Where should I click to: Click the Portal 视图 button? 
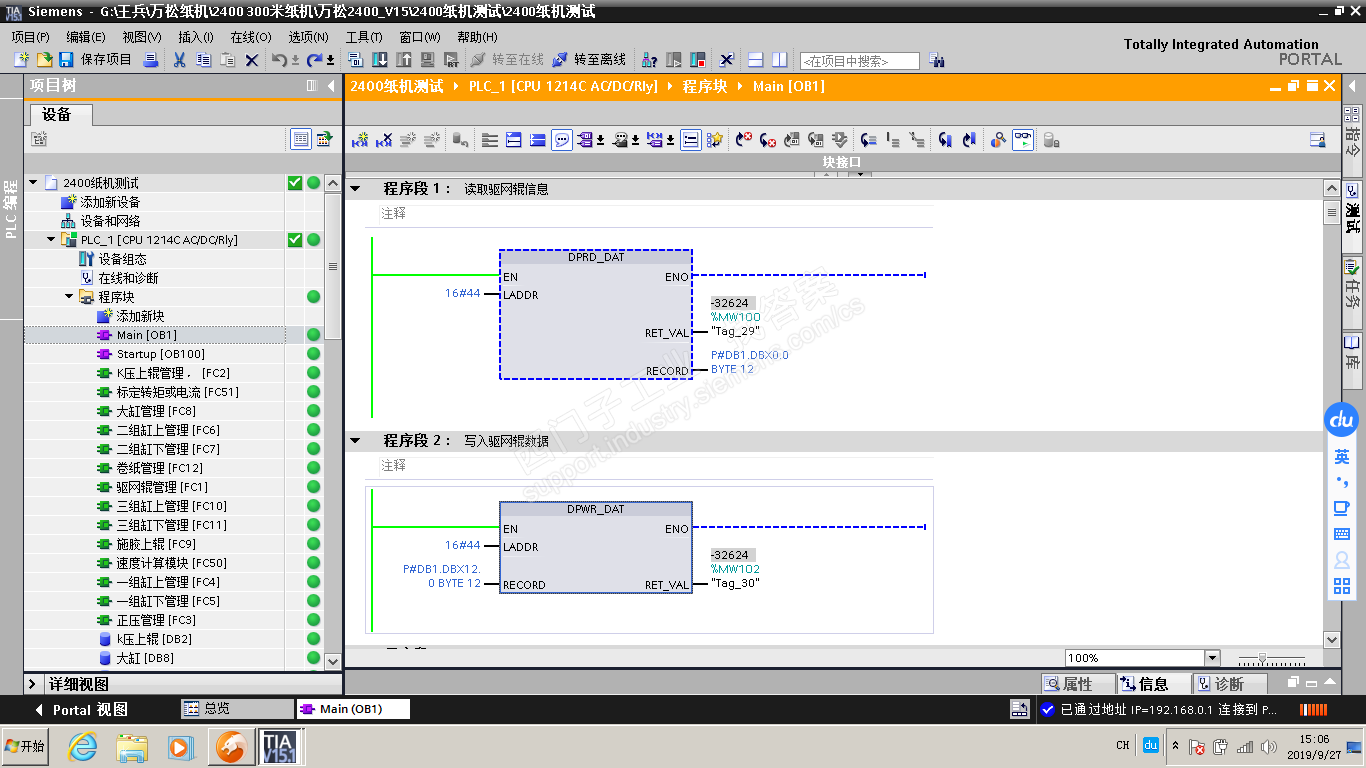pos(81,710)
